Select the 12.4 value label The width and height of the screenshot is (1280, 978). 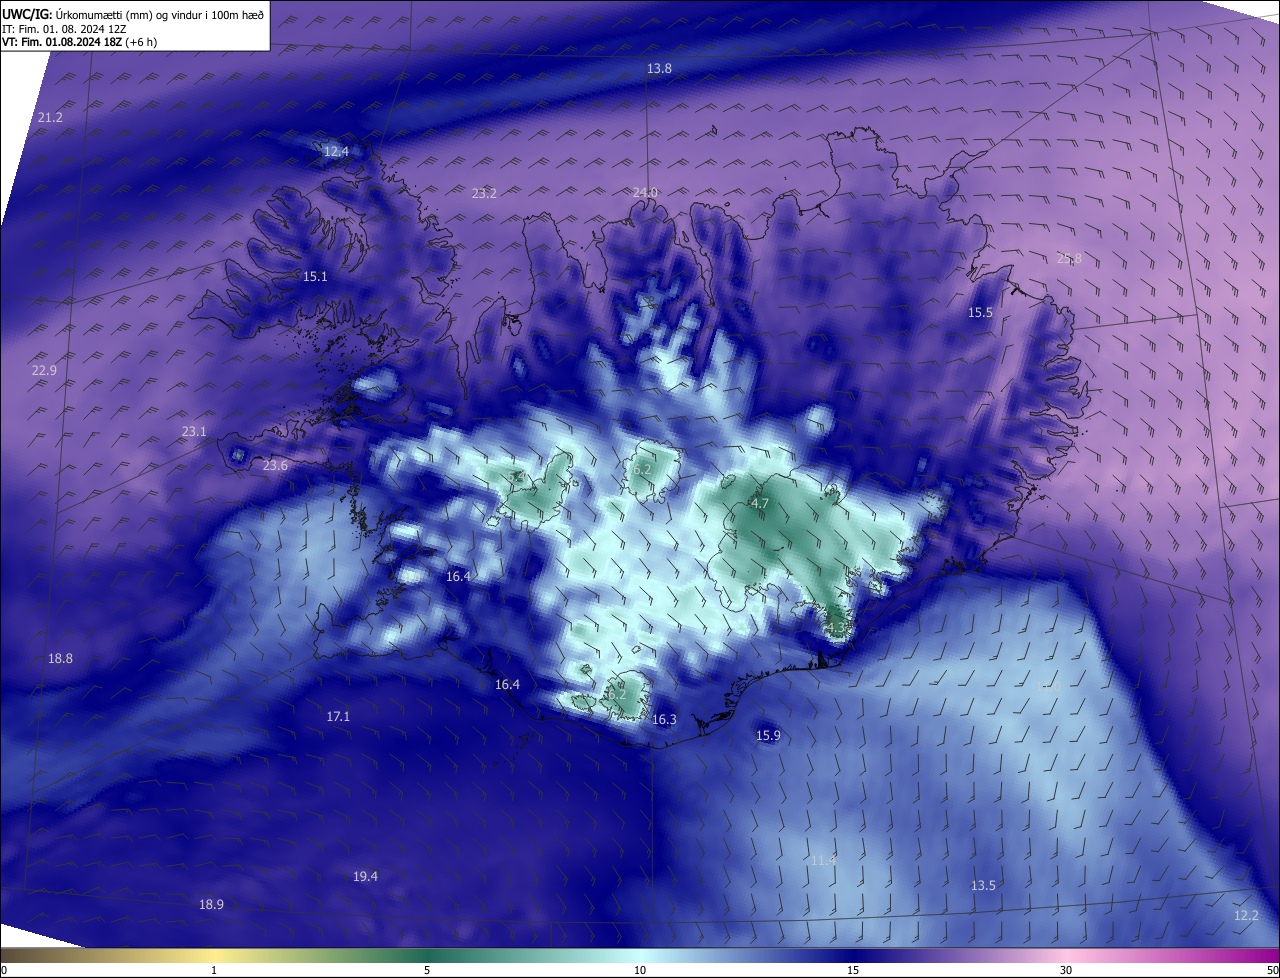pos(336,152)
